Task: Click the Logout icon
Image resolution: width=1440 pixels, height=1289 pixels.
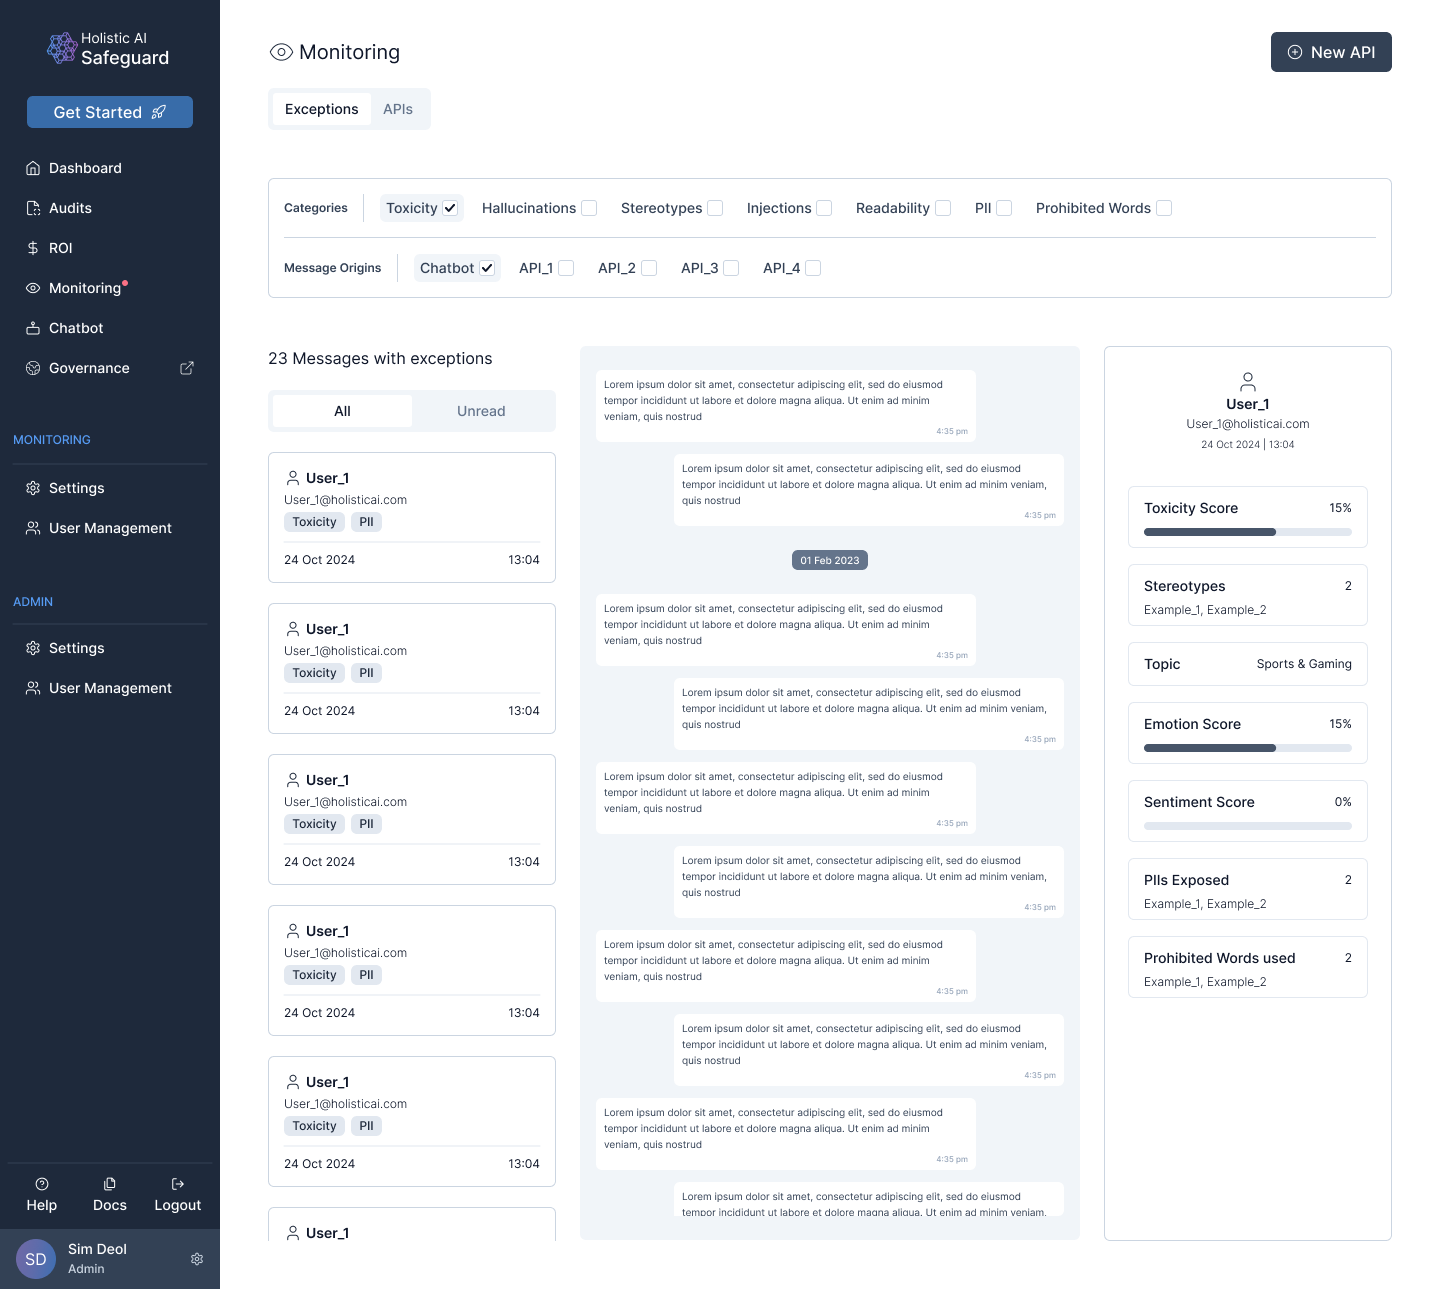Action: [x=178, y=1184]
